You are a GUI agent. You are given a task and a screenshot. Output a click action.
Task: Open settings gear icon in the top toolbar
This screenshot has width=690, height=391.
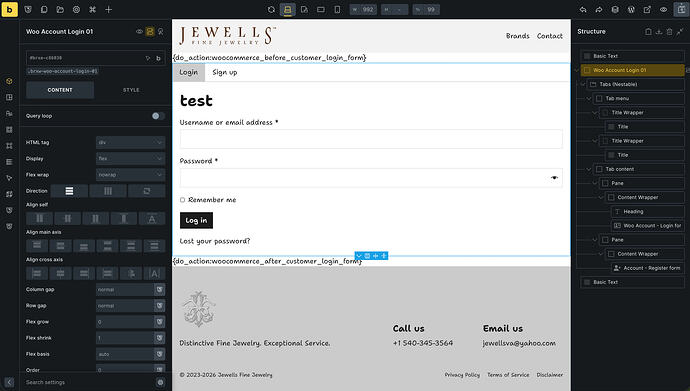[77, 9]
